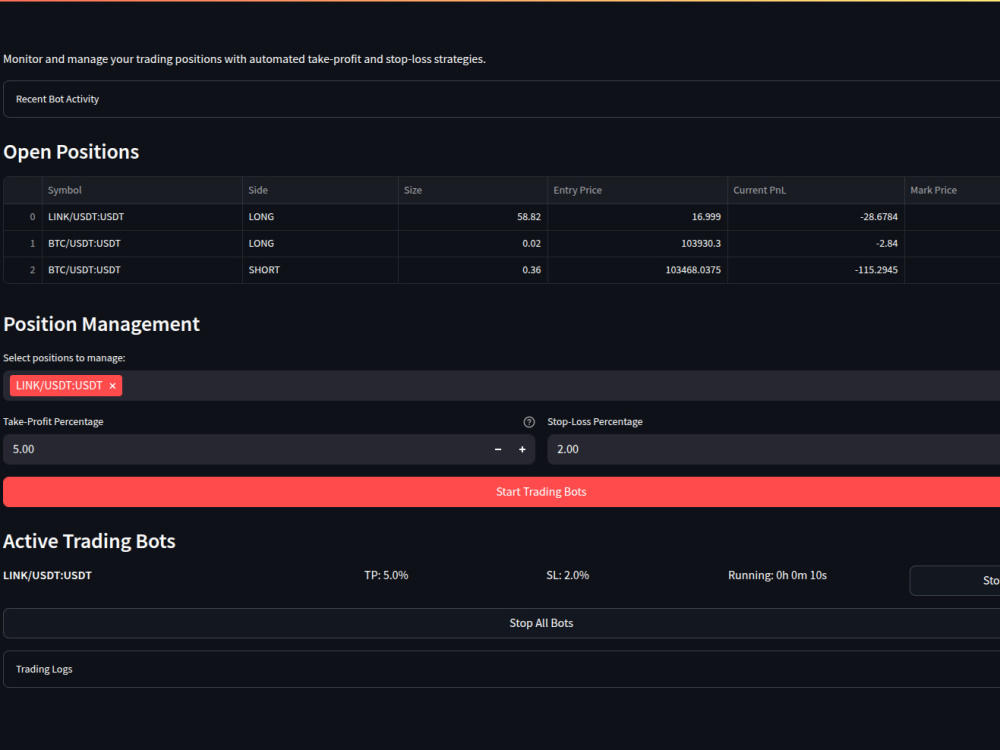
Task: Click the Running: 0h 0m 10s status
Action: [777, 575]
